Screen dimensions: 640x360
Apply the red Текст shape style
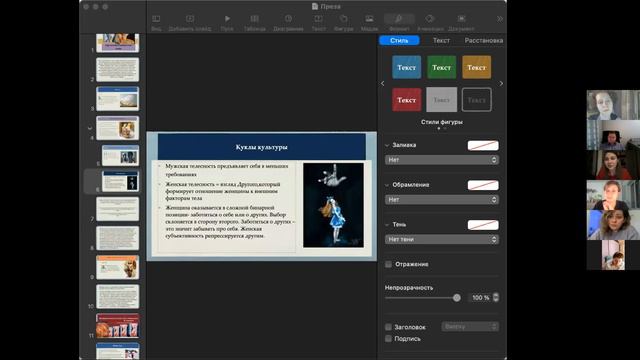coord(407,100)
